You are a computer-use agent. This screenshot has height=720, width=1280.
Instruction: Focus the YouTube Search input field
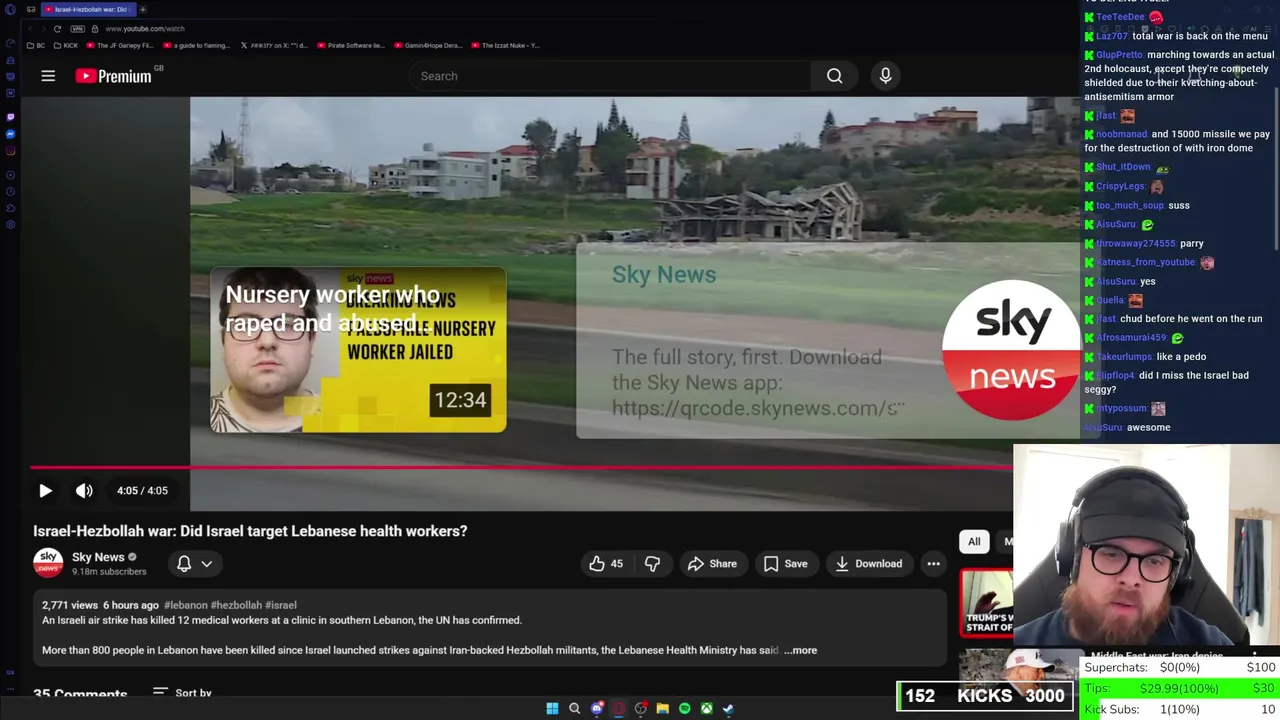(610, 76)
